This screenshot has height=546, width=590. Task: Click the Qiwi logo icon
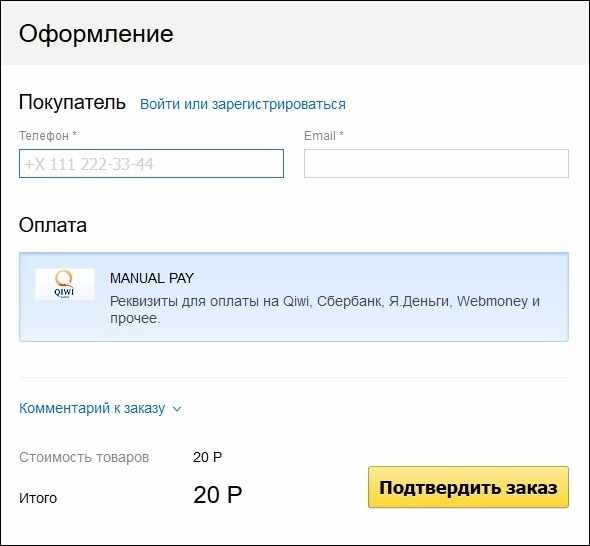(x=65, y=284)
